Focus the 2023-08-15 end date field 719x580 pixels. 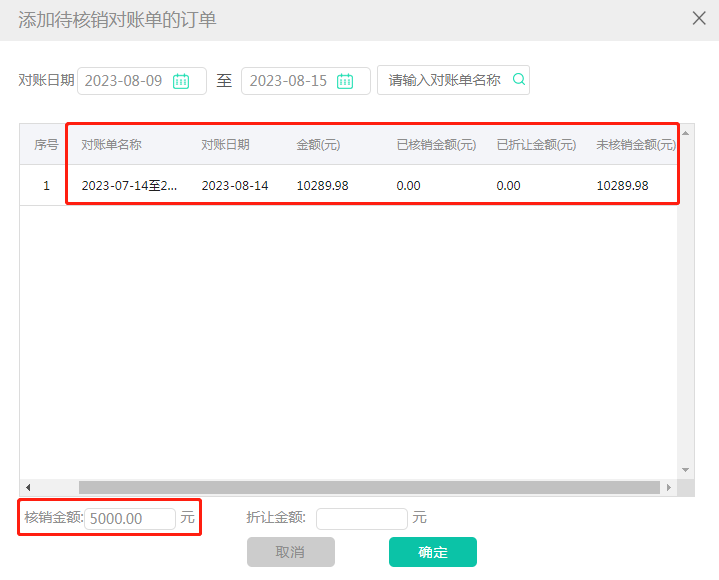pyautogui.click(x=288, y=81)
